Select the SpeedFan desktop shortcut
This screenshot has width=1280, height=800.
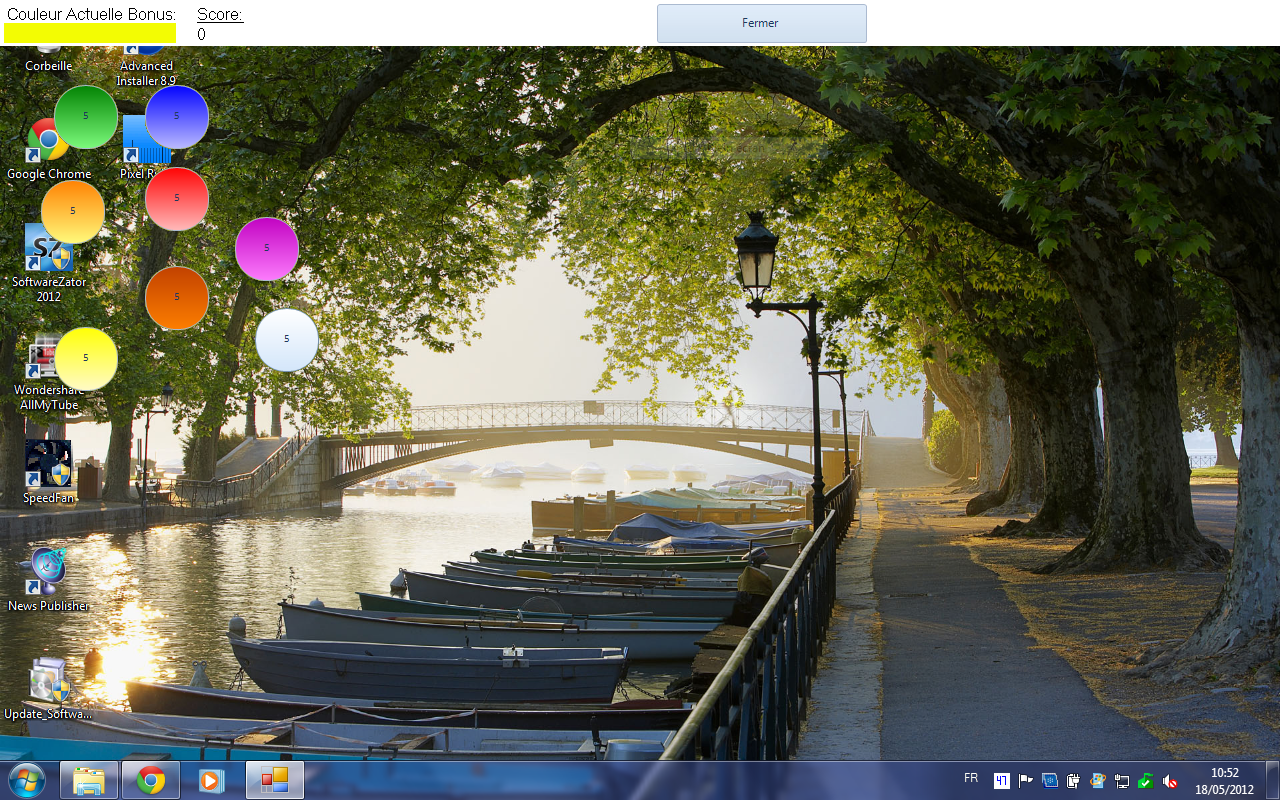[48, 471]
